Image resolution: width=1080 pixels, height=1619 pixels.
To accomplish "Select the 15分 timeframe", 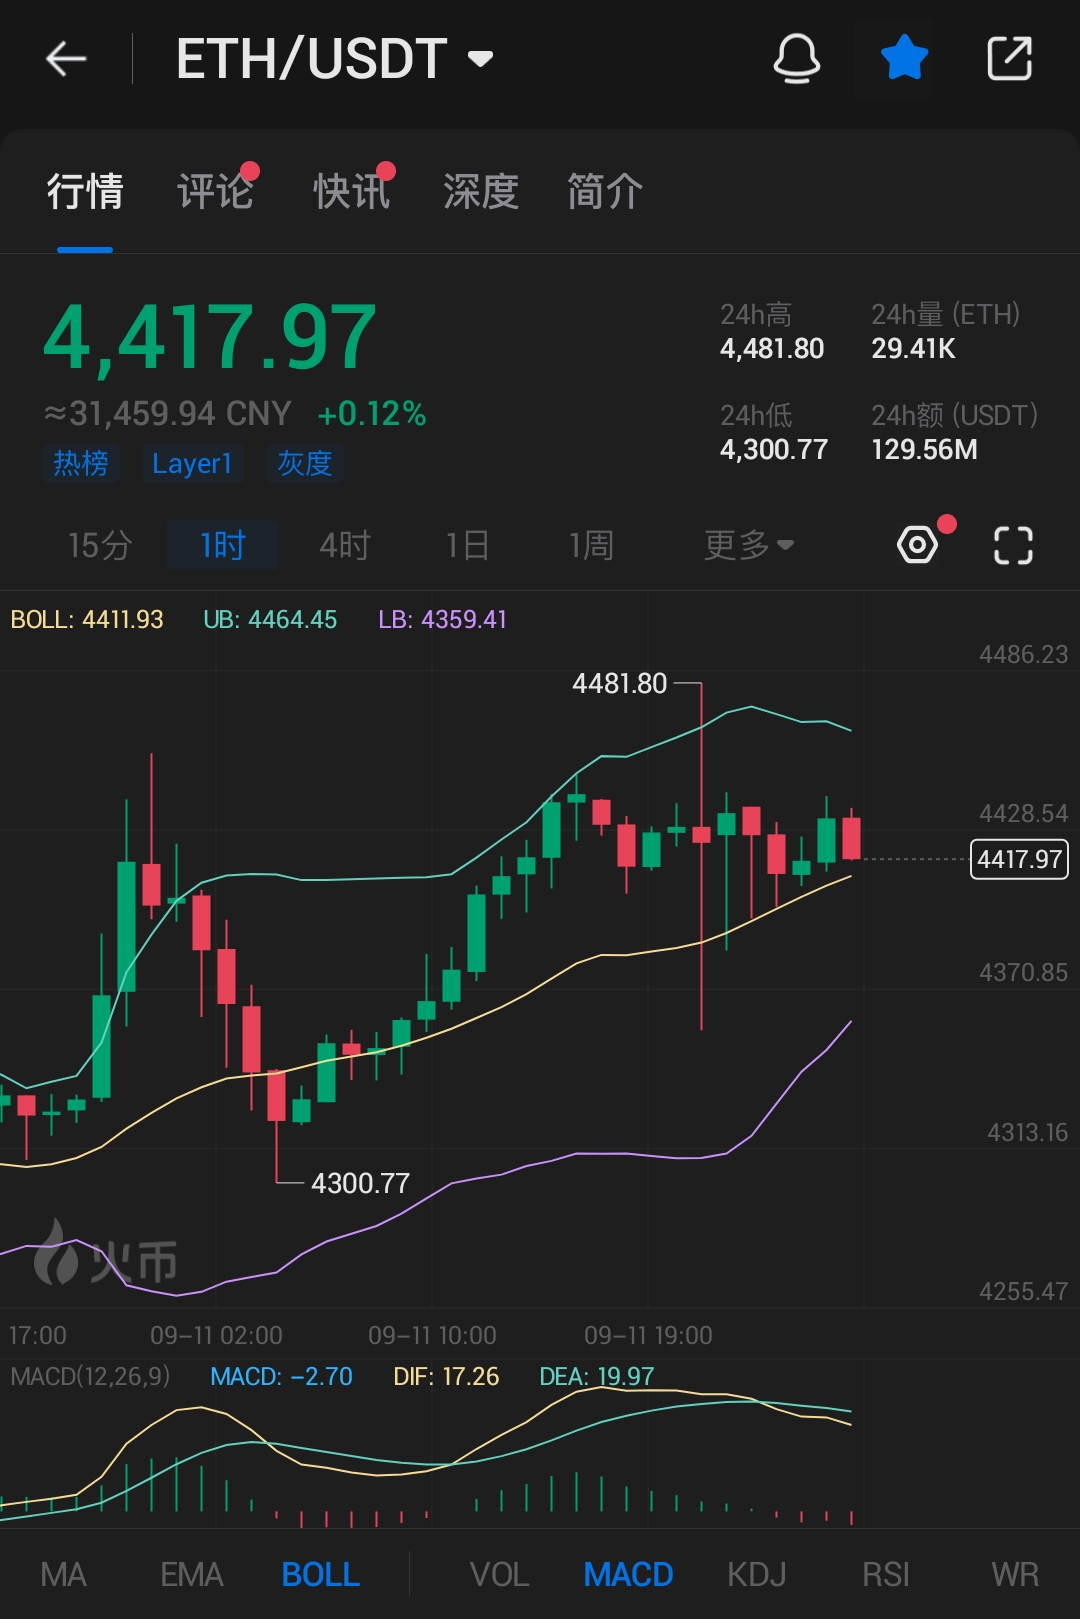I will (x=100, y=545).
